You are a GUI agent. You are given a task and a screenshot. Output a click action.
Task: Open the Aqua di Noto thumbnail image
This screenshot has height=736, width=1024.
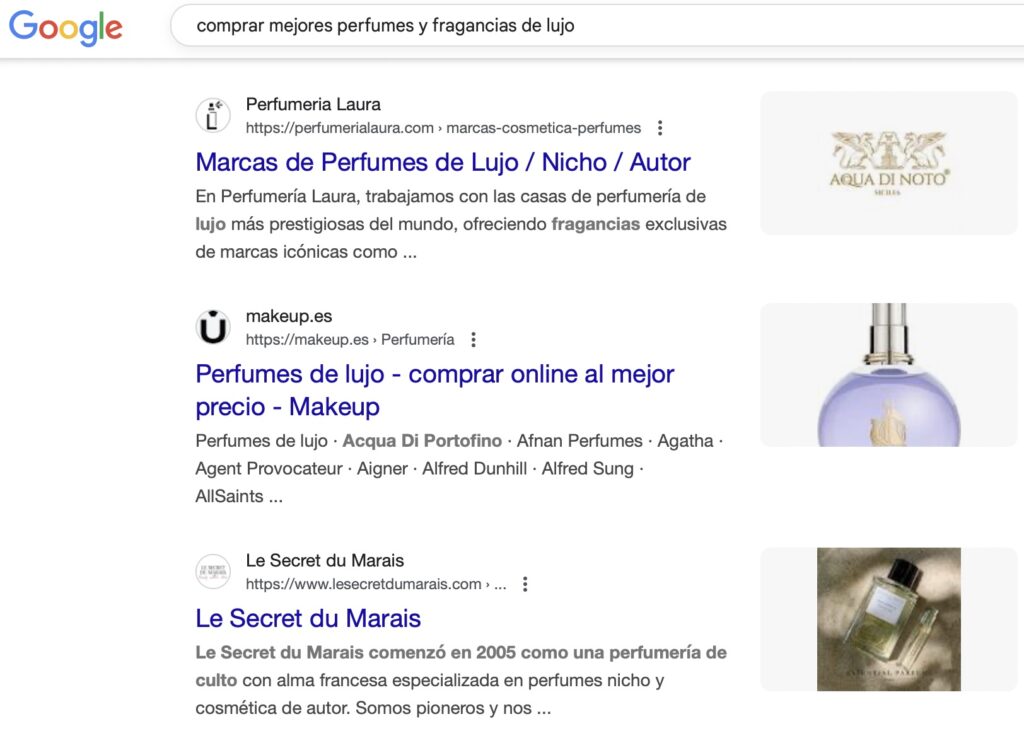click(x=889, y=163)
